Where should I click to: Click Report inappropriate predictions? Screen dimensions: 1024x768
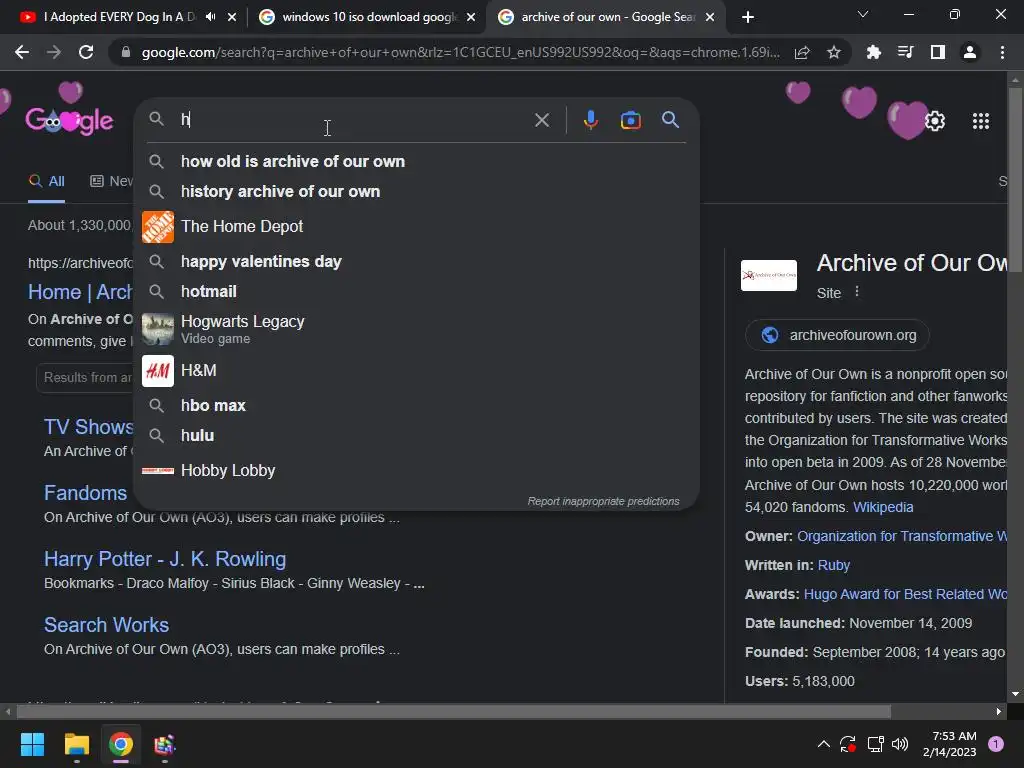point(603,501)
